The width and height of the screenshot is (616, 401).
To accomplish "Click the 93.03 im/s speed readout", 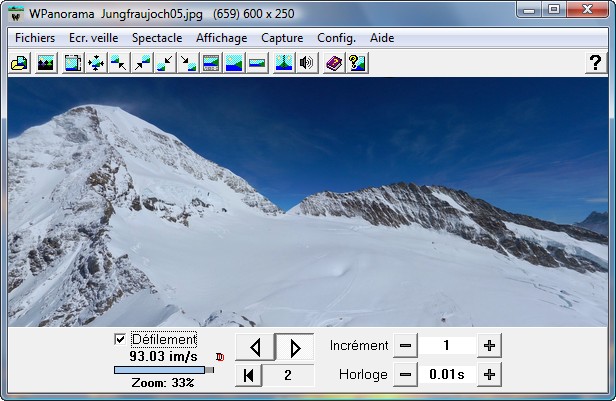I will [x=163, y=356].
